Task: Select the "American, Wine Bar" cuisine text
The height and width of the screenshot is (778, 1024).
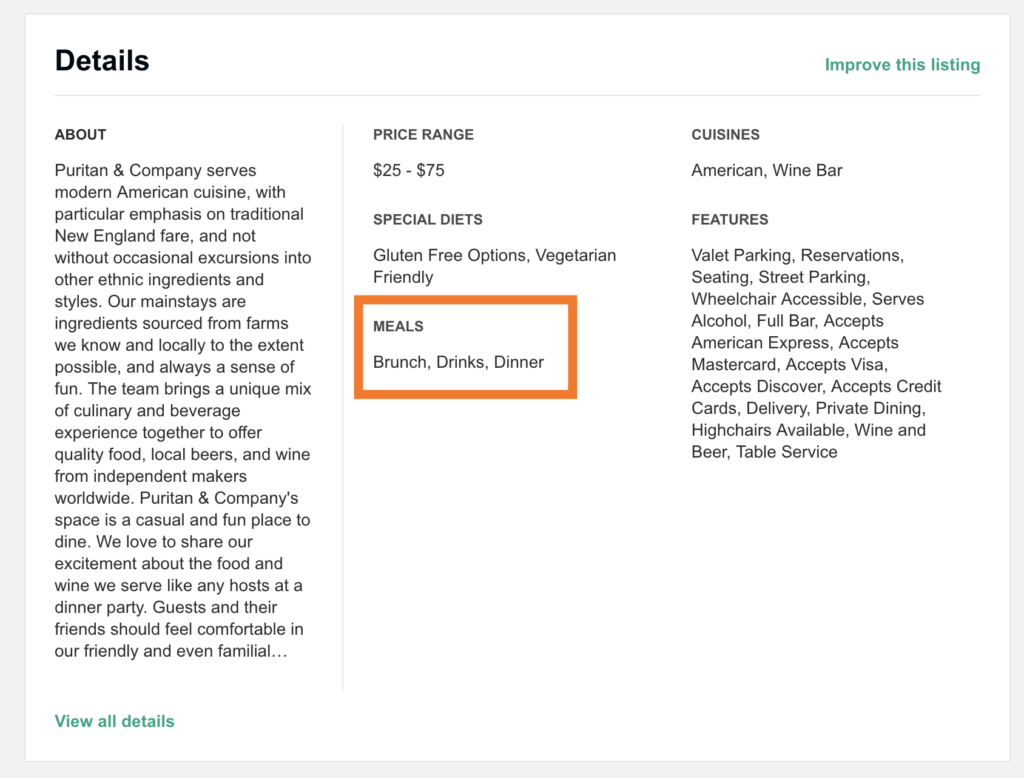Action: (x=766, y=170)
